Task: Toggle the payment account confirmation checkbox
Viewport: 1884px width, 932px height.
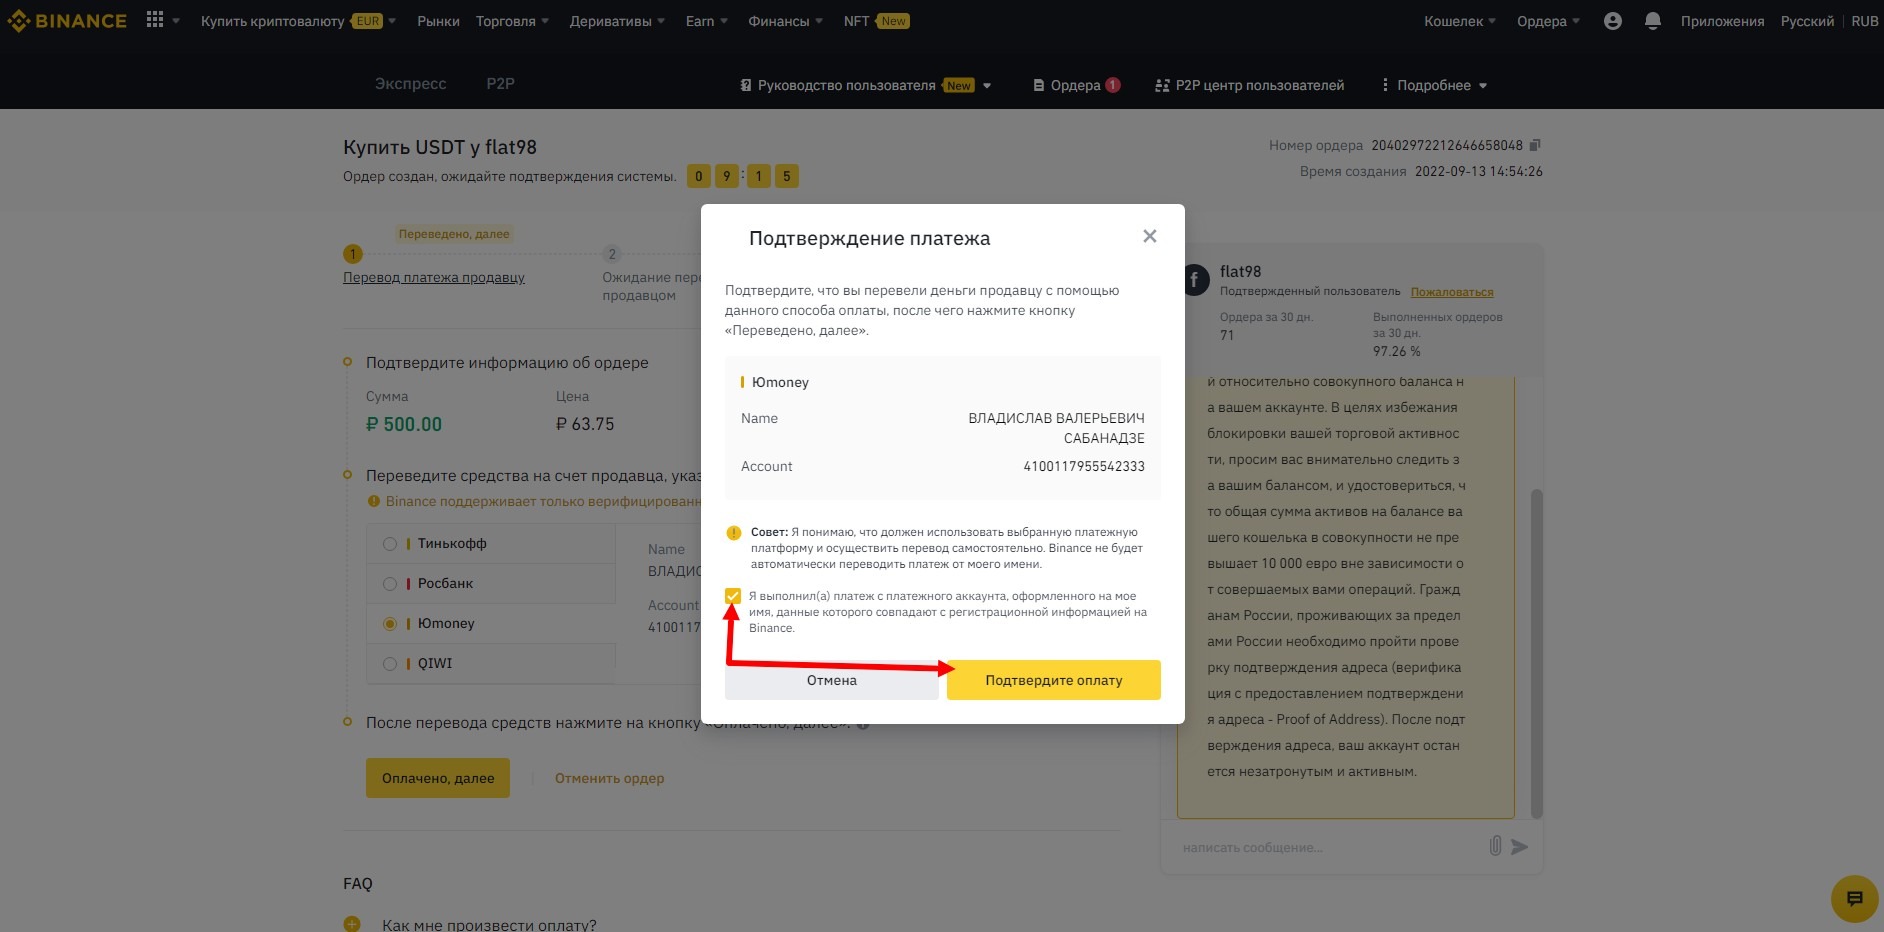Action: tap(733, 596)
